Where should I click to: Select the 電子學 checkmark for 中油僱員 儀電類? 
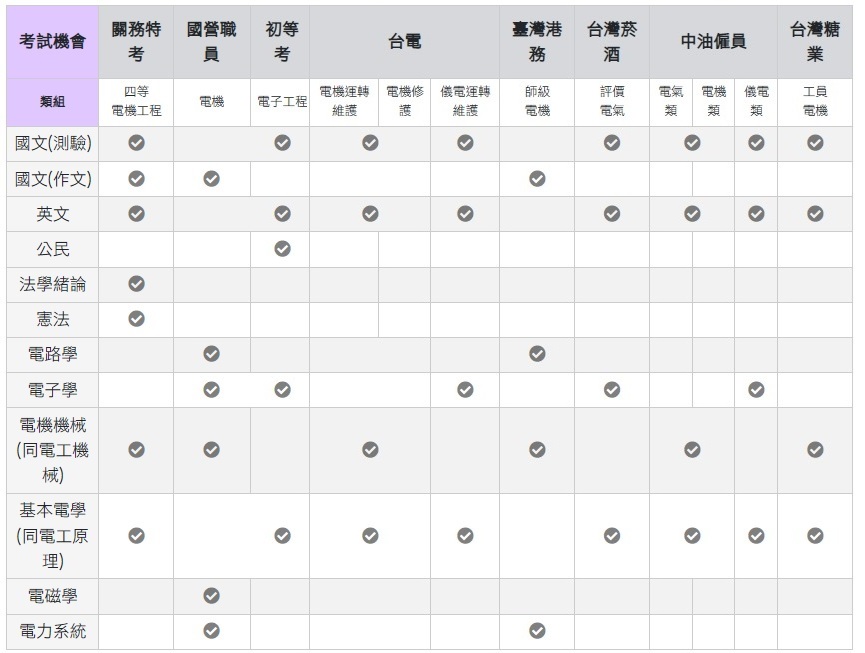pyautogui.click(x=756, y=390)
